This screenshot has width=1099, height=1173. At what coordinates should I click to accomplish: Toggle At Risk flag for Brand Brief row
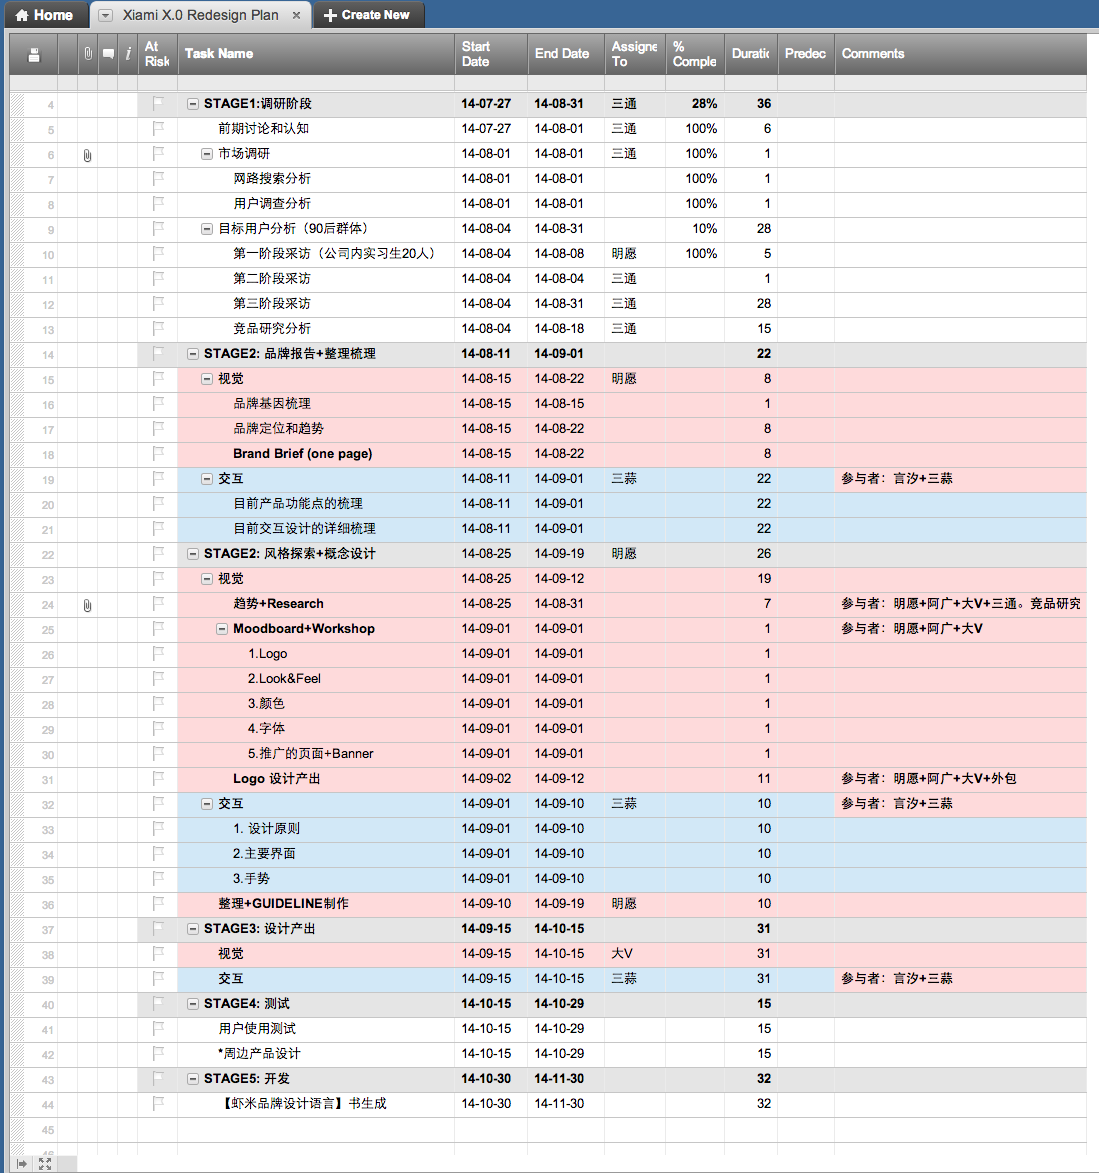coord(158,453)
